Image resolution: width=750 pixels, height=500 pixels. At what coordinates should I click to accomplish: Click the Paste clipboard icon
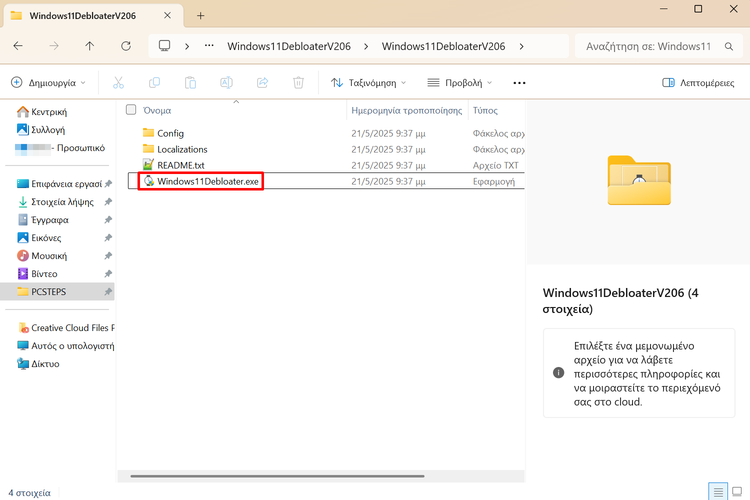190,83
